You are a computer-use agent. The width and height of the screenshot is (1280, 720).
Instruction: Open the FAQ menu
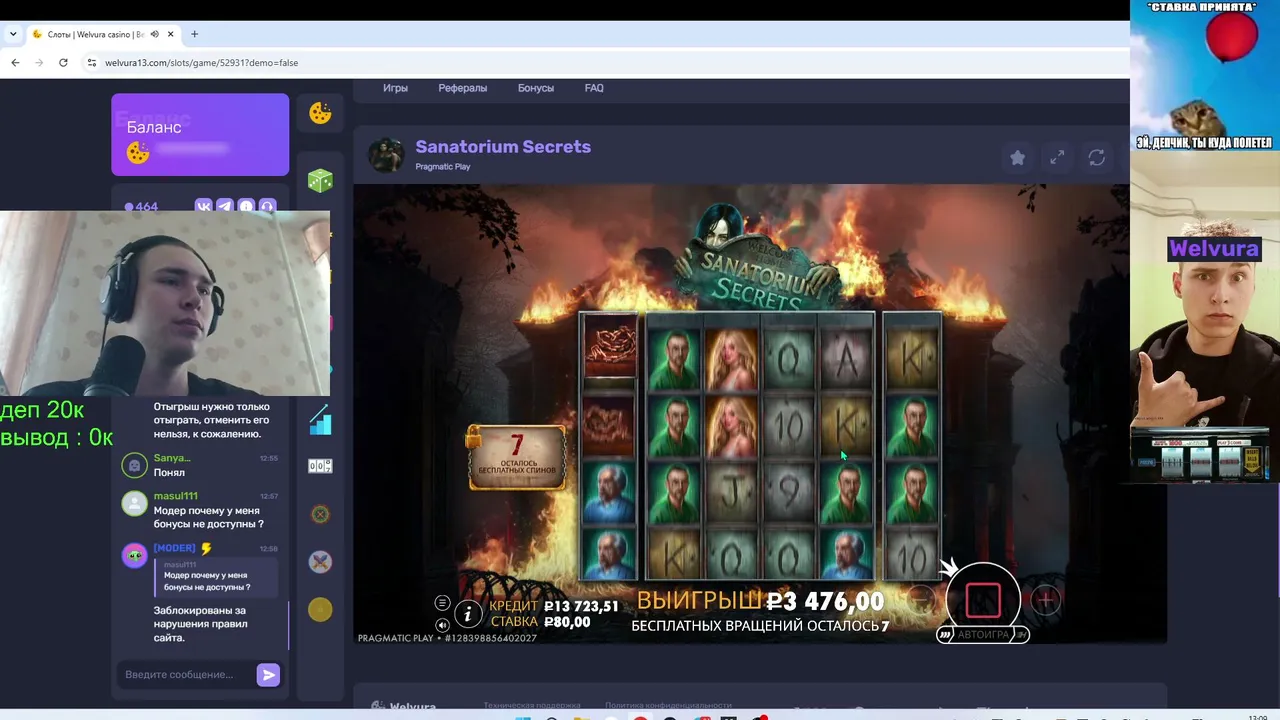(594, 88)
